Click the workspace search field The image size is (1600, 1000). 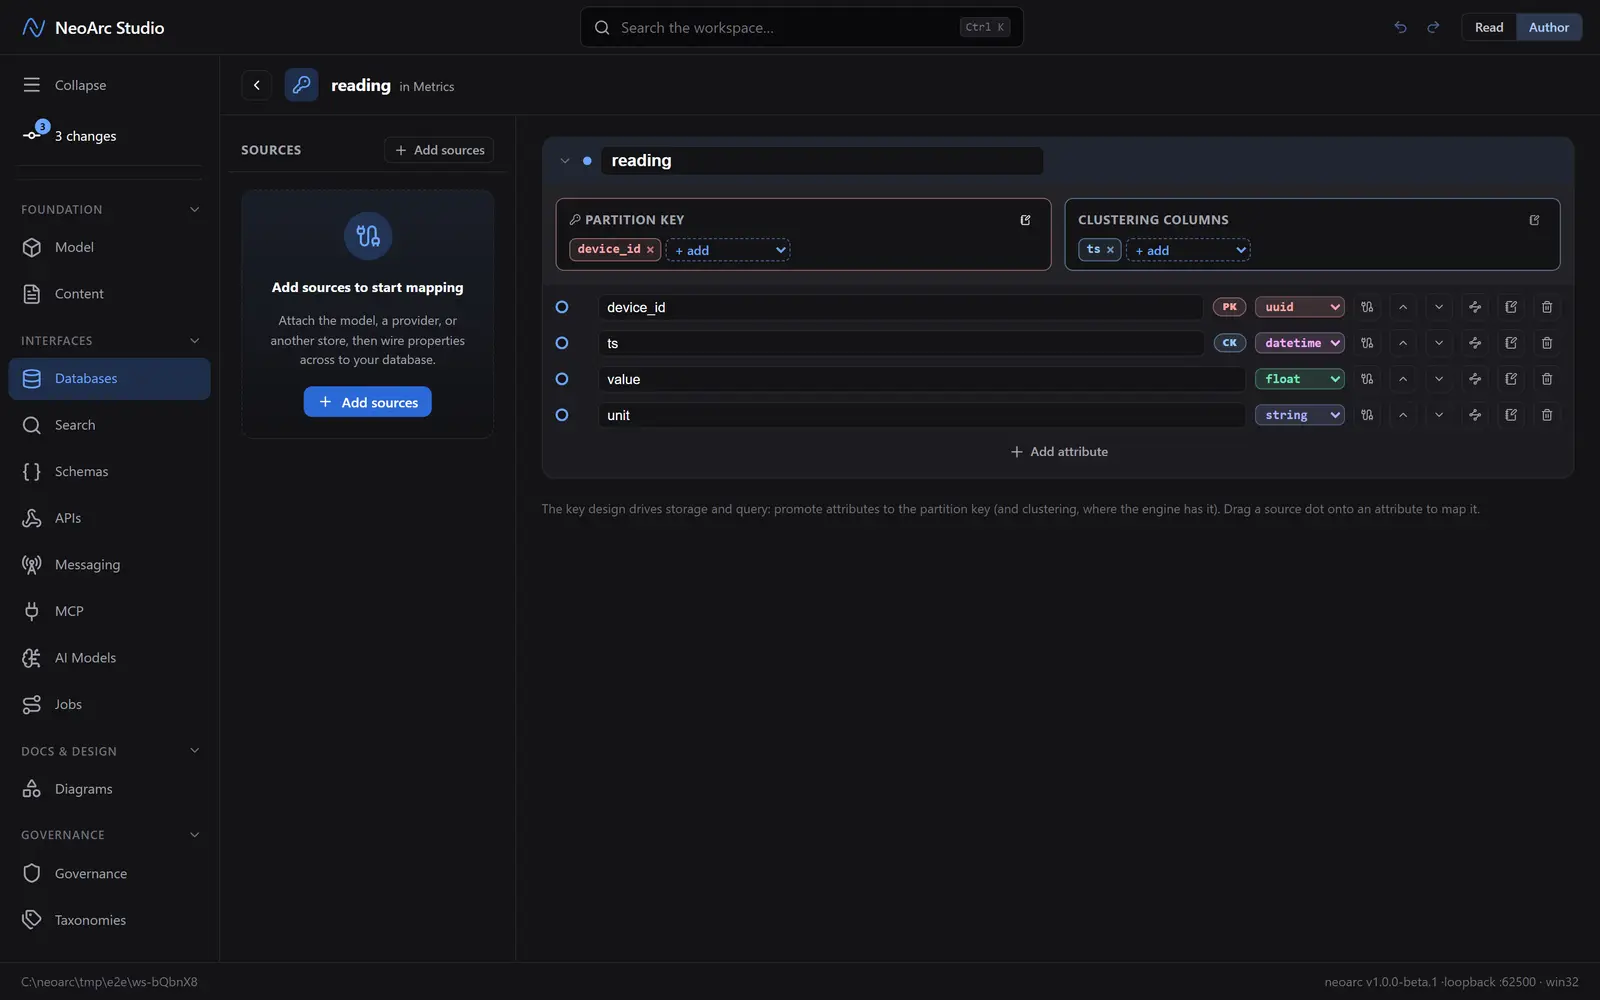[x=802, y=27]
